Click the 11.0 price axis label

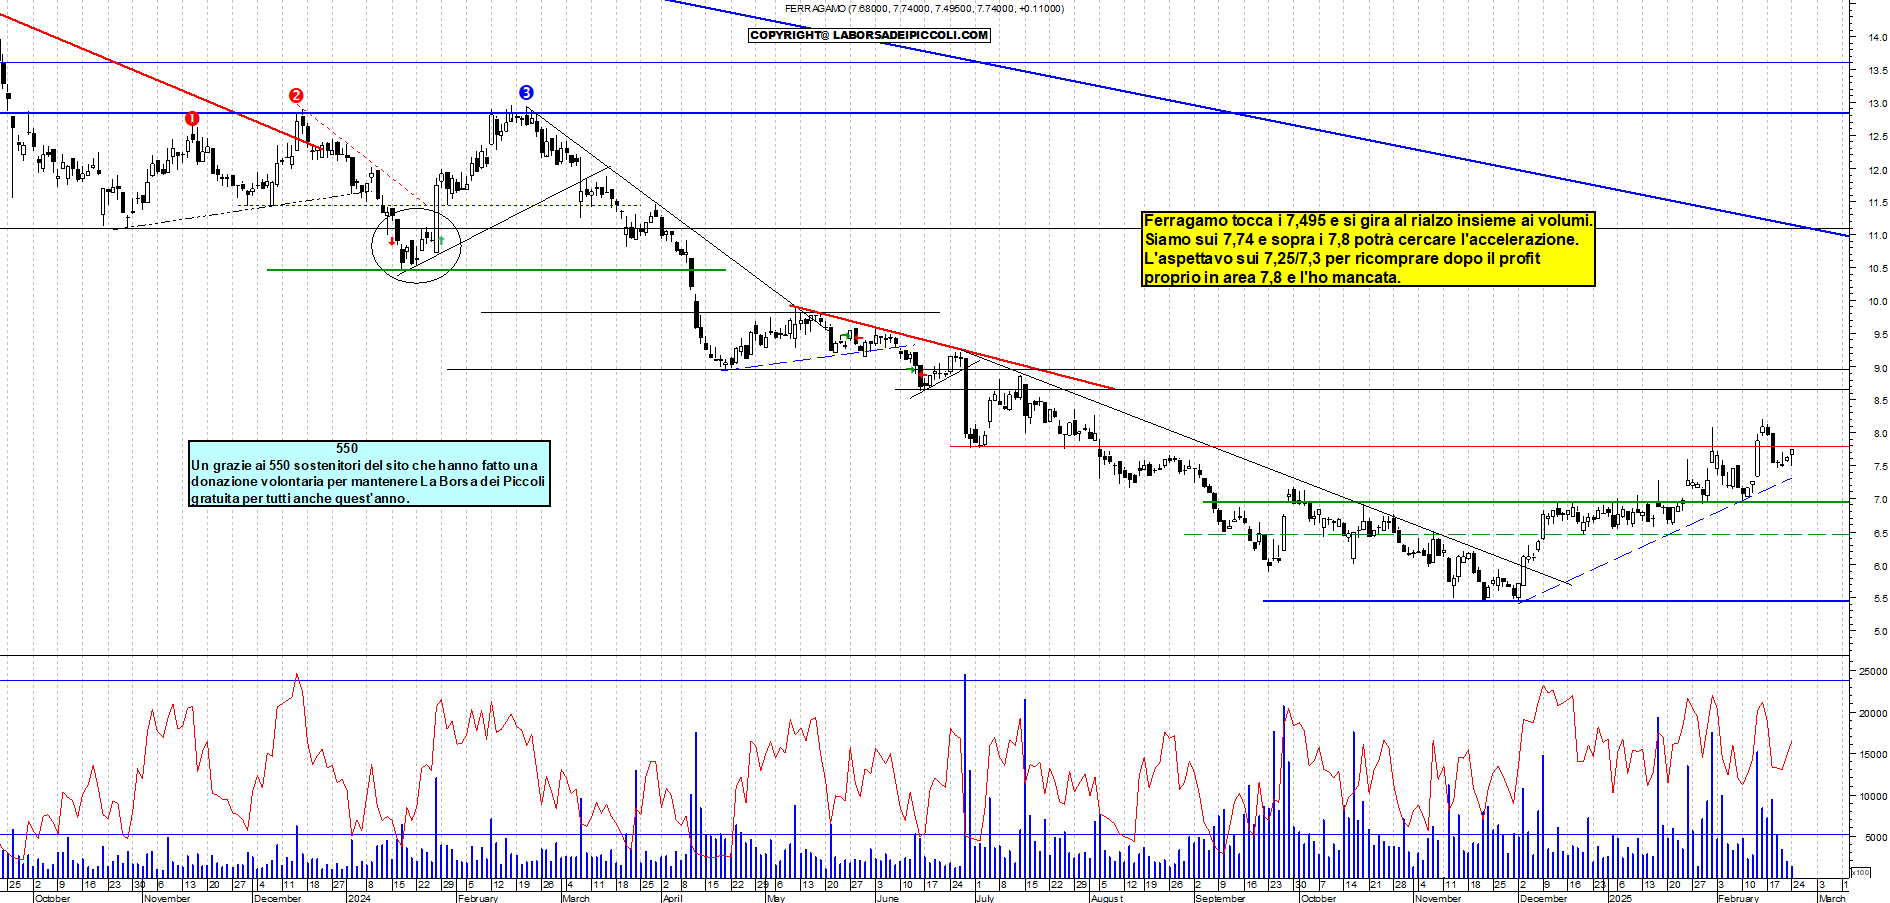[1877, 236]
